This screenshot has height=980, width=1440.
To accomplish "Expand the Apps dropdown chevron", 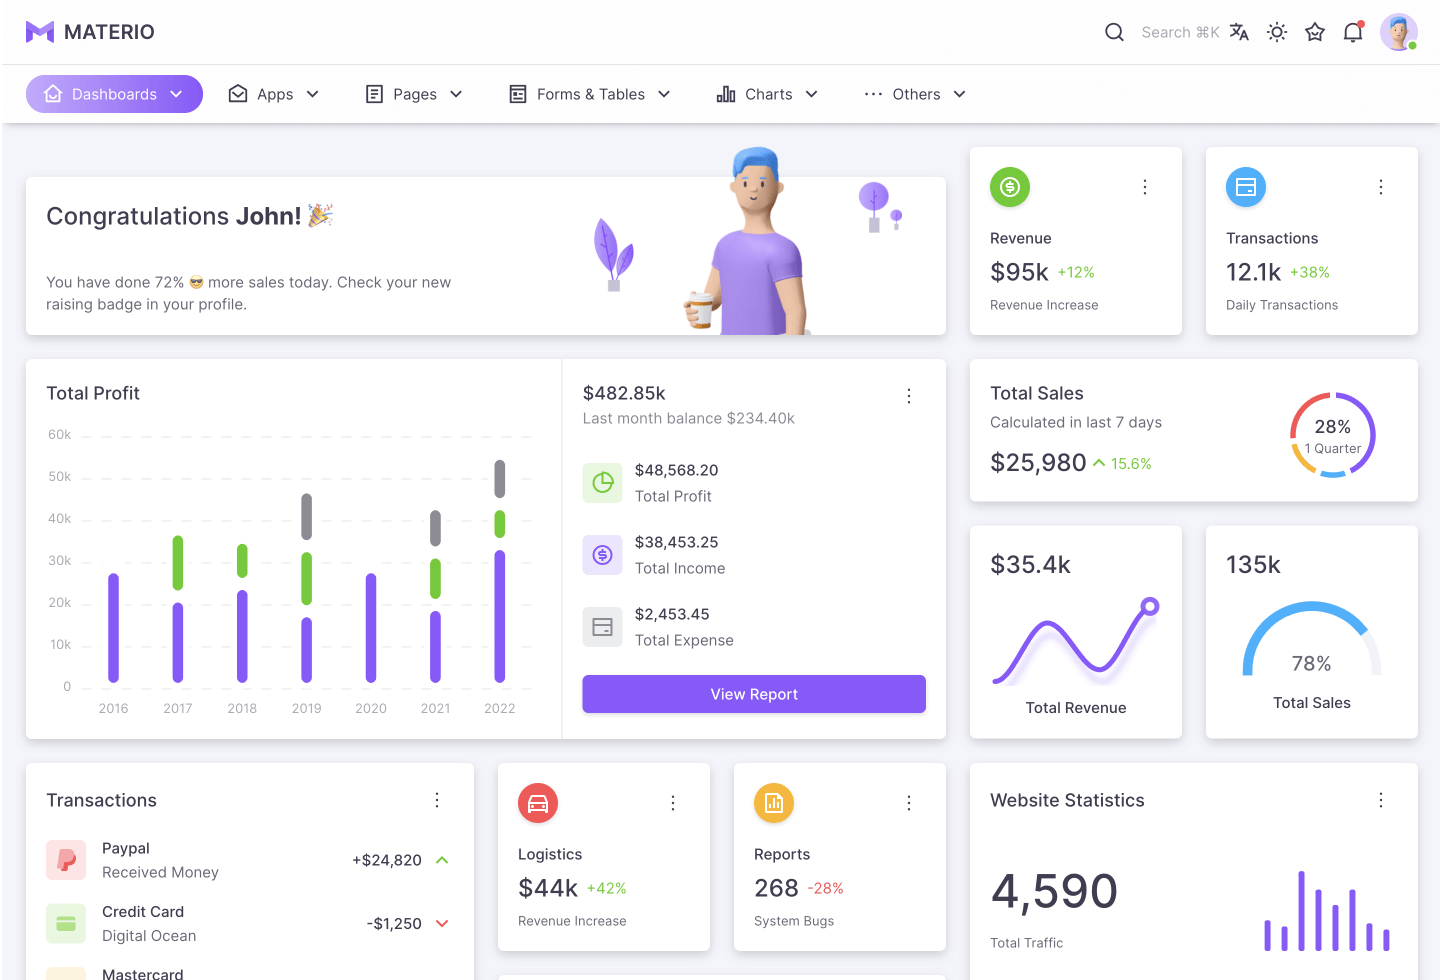I will click(312, 94).
